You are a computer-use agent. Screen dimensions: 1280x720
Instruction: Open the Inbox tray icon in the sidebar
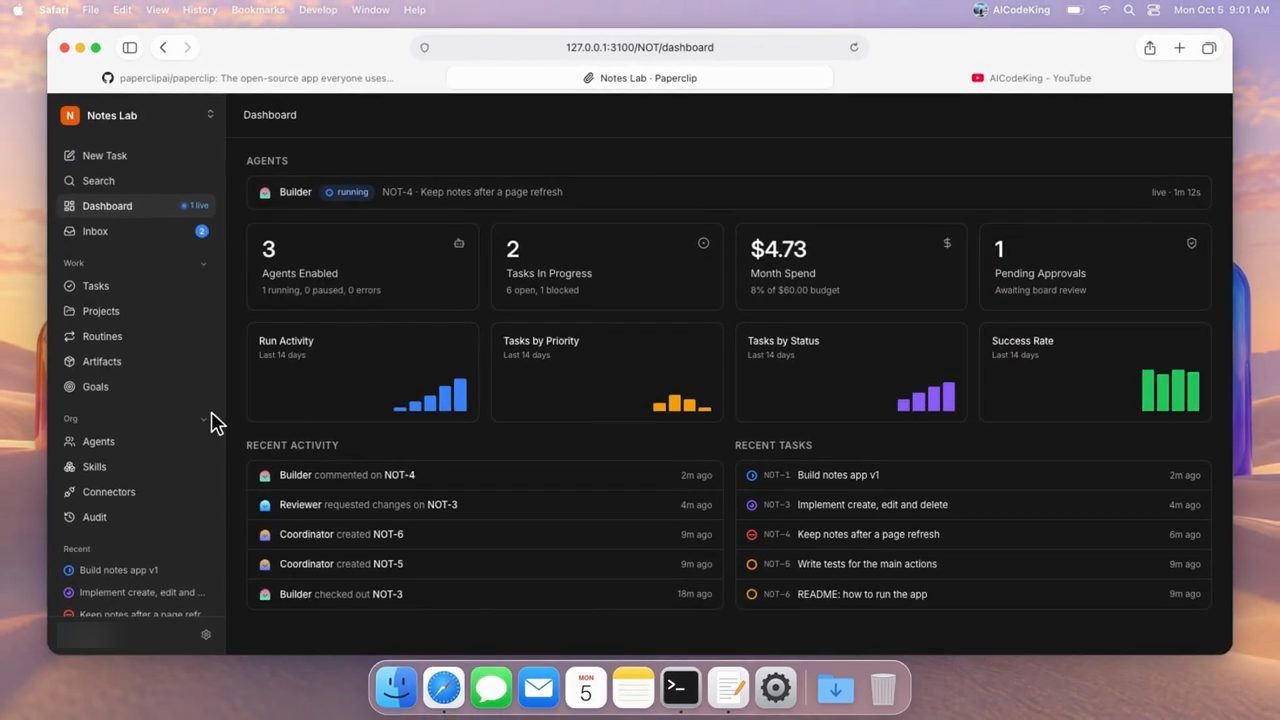(x=69, y=231)
